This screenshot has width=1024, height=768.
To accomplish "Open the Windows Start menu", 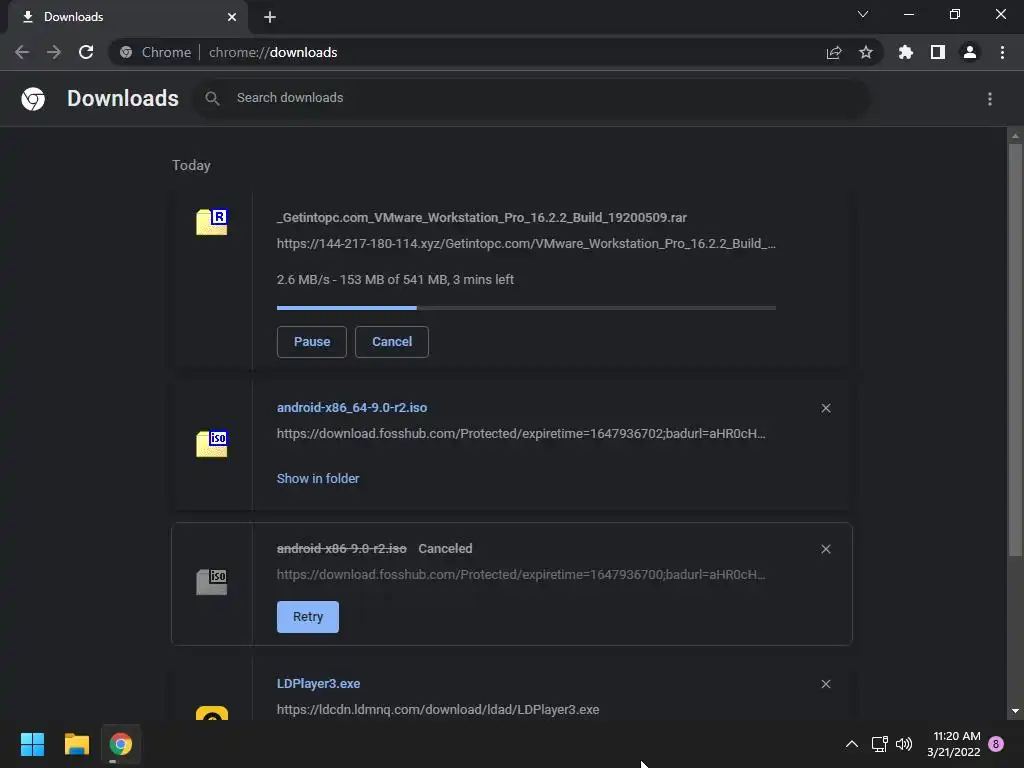I will 32,744.
